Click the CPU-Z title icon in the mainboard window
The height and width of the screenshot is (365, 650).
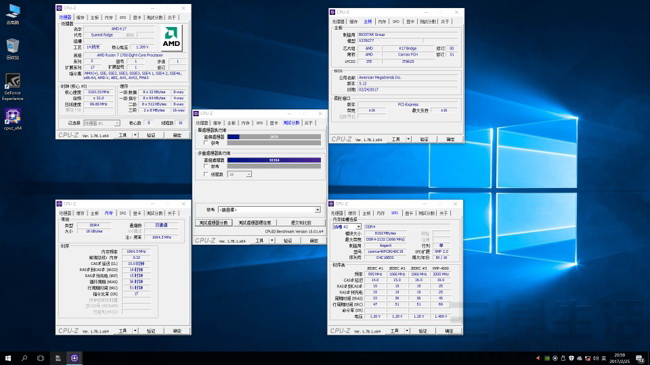click(332, 12)
